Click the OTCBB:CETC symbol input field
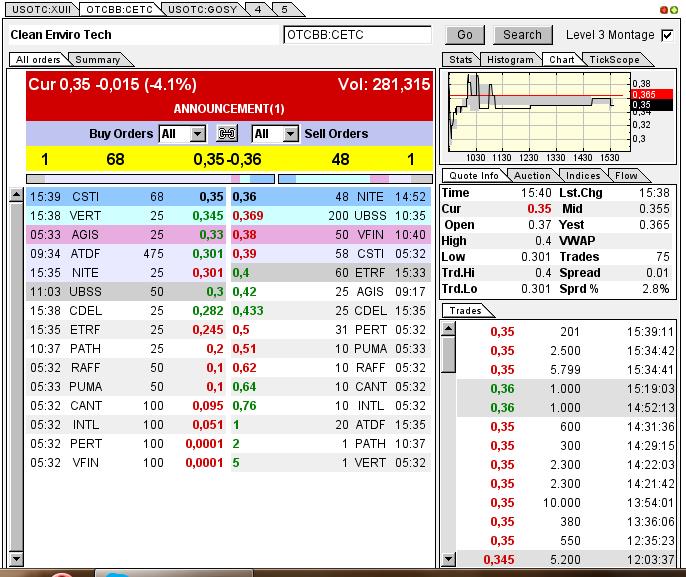The height and width of the screenshot is (577, 686). 357,35
